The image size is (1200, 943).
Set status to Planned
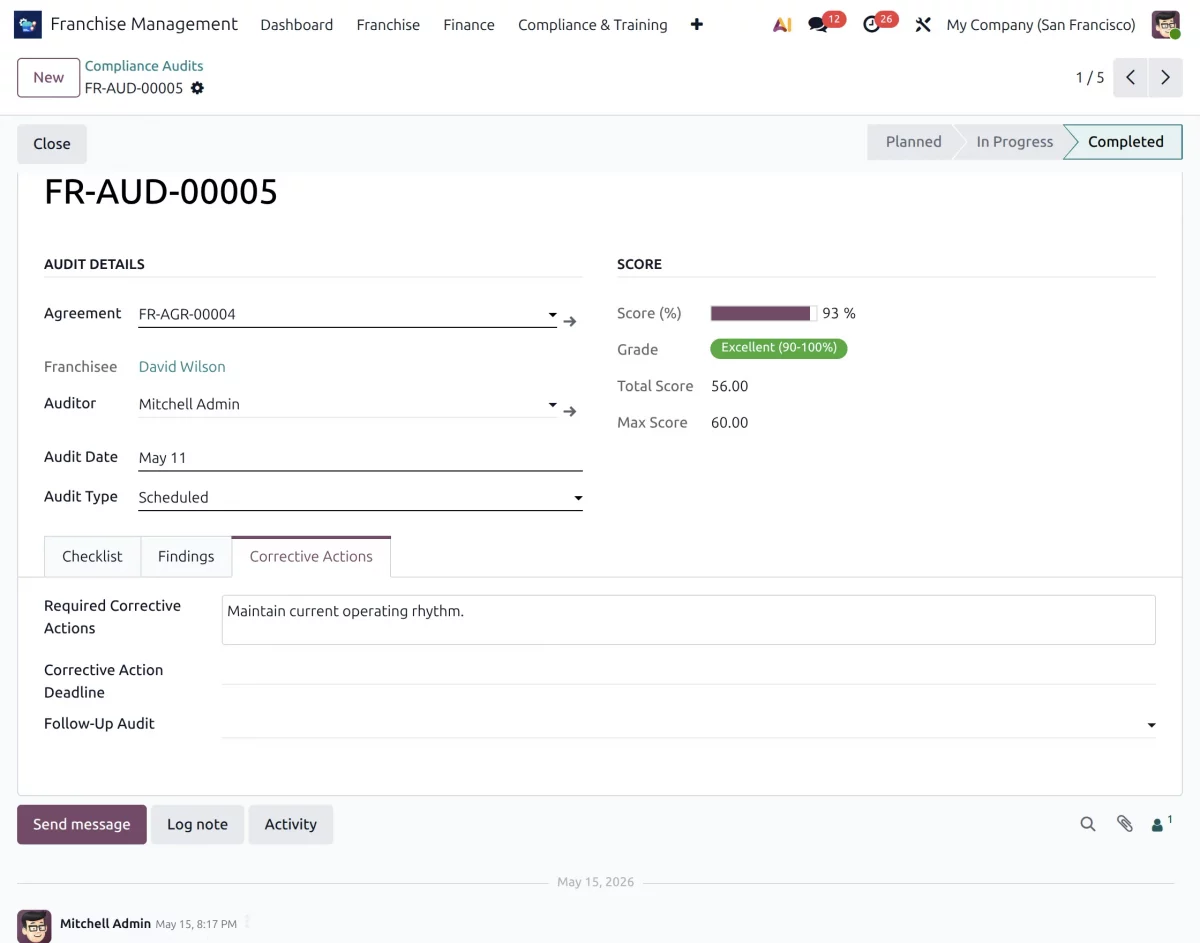pyautogui.click(x=910, y=142)
